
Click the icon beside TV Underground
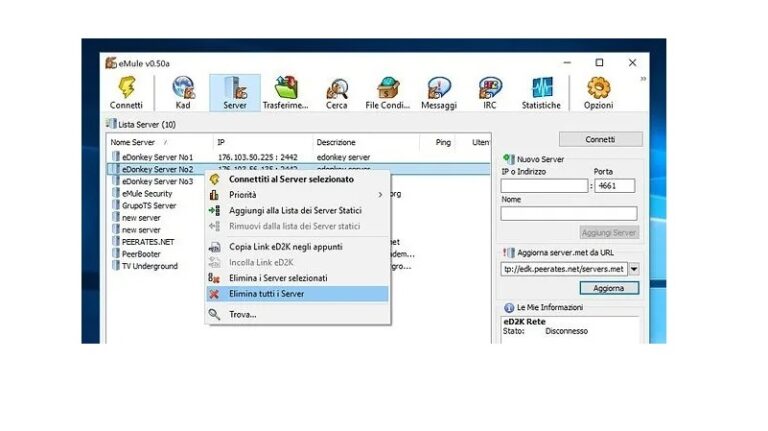click(116, 266)
